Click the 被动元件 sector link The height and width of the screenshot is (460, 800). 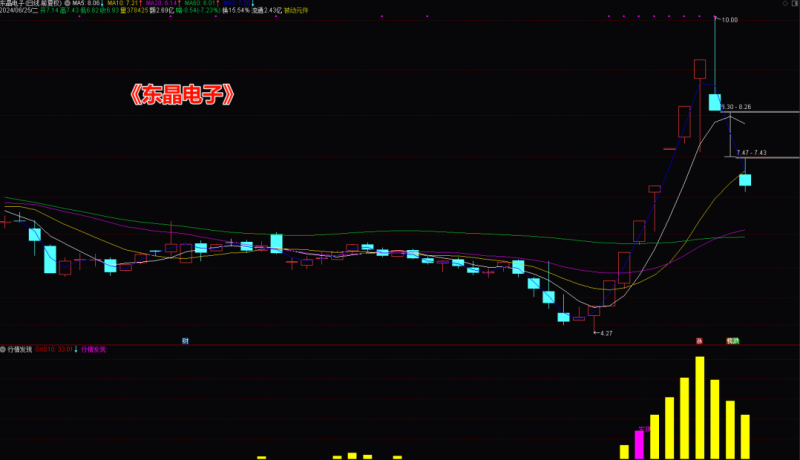[297, 12]
